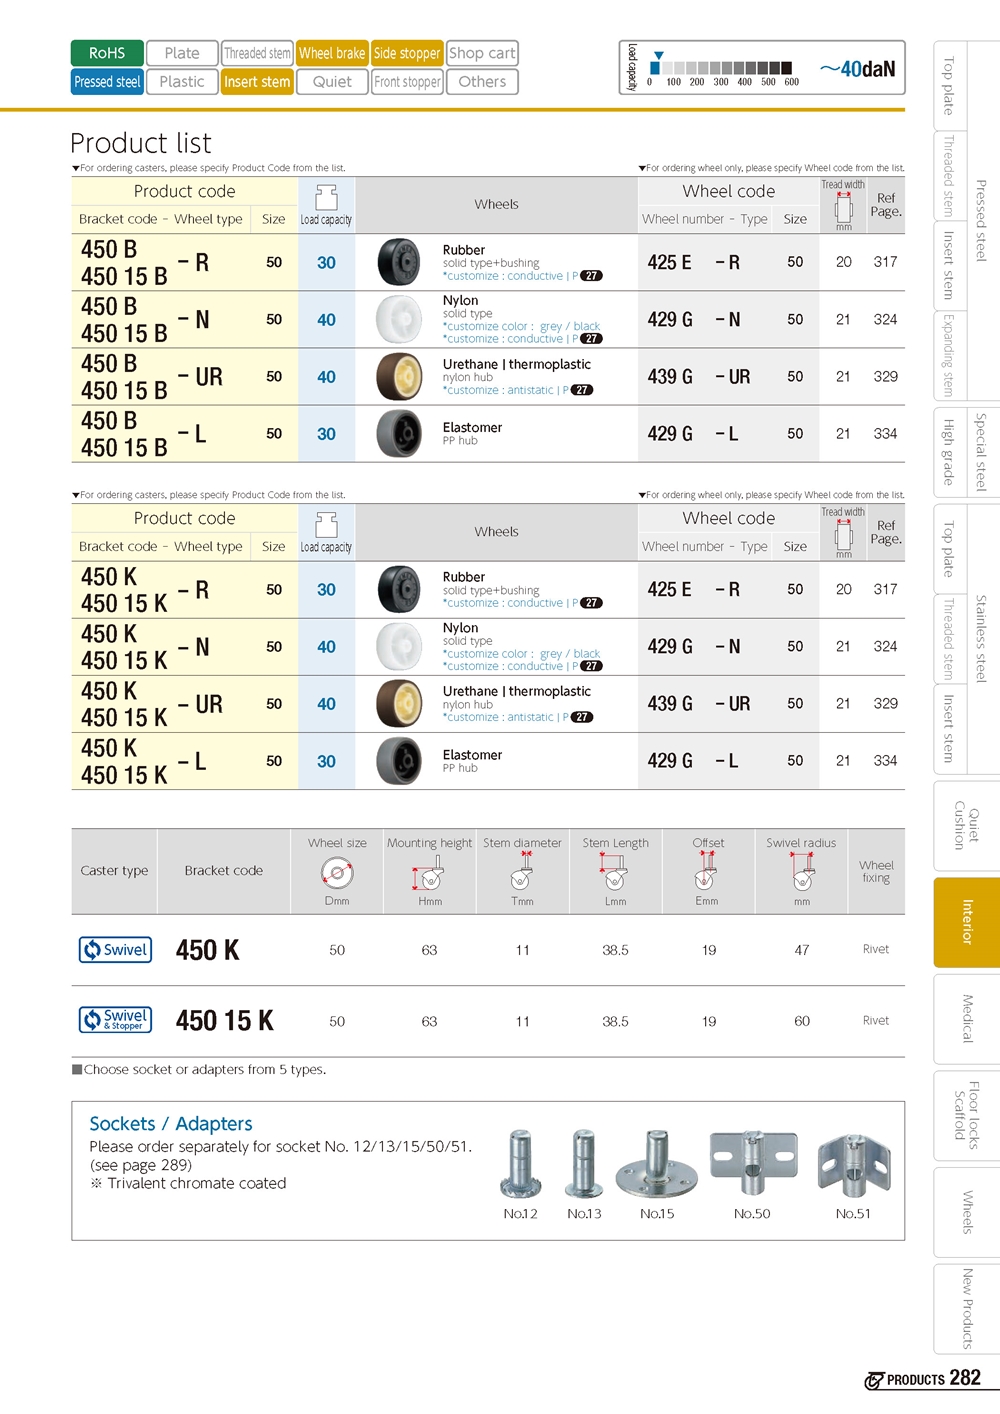The image size is (1000, 1414).
Task: Select the No.15 adapter image
Action: click(656, 1163)
